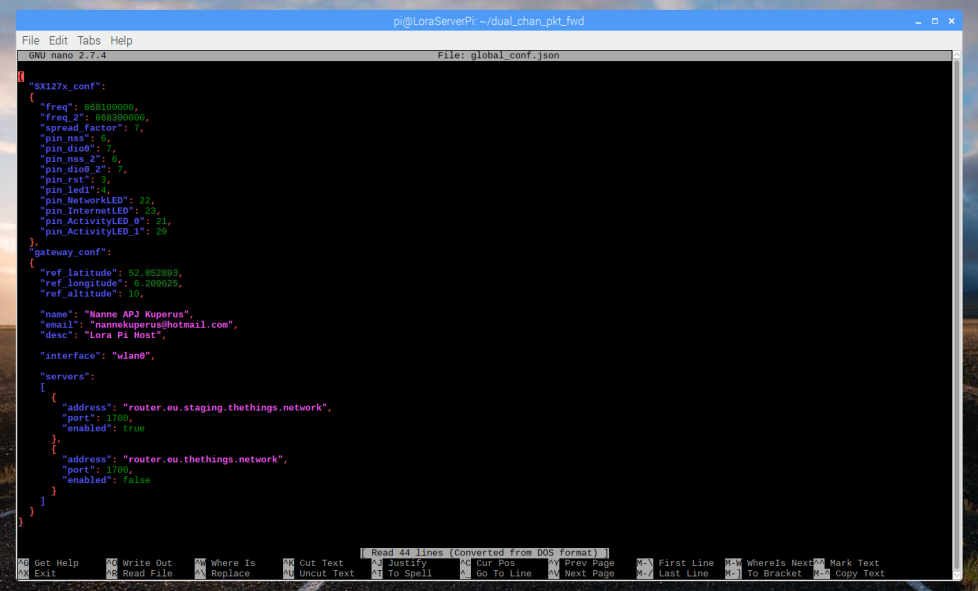
Task: Open the Help menu
Action: click(x=121, y=40)
